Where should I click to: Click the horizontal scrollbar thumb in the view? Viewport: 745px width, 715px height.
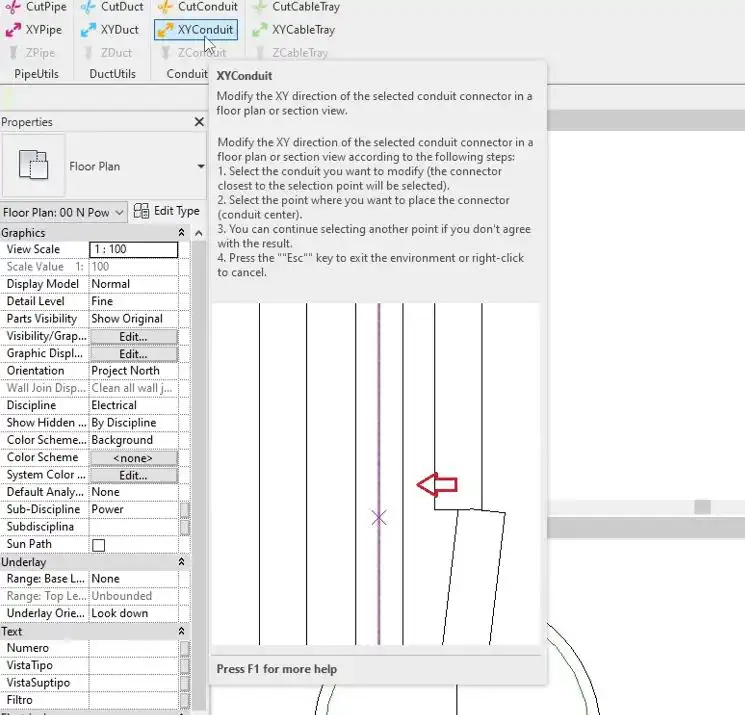point(702,507)
